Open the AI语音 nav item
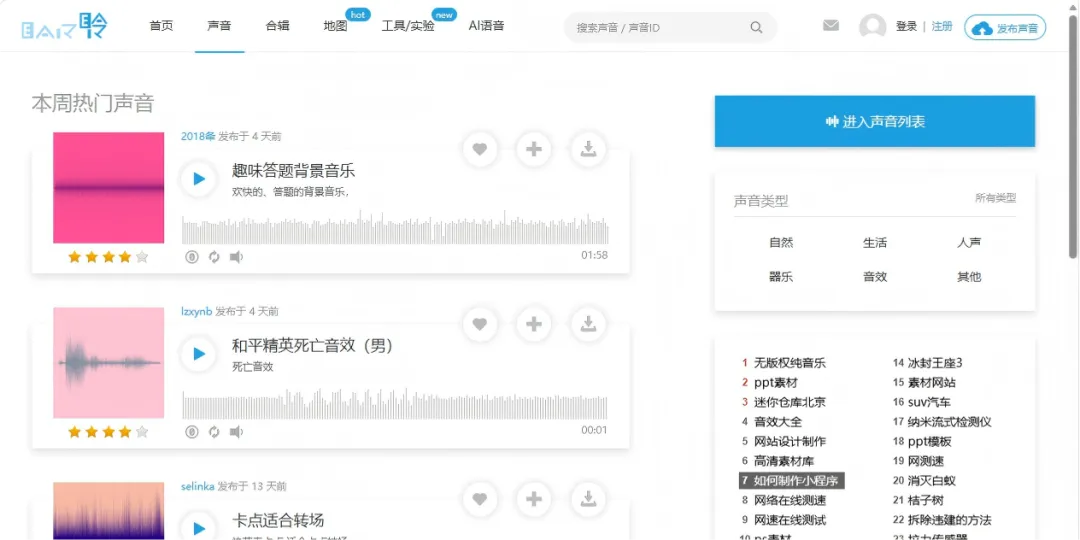The height and width of the screenshot is (540, 1080). (486, 26)
